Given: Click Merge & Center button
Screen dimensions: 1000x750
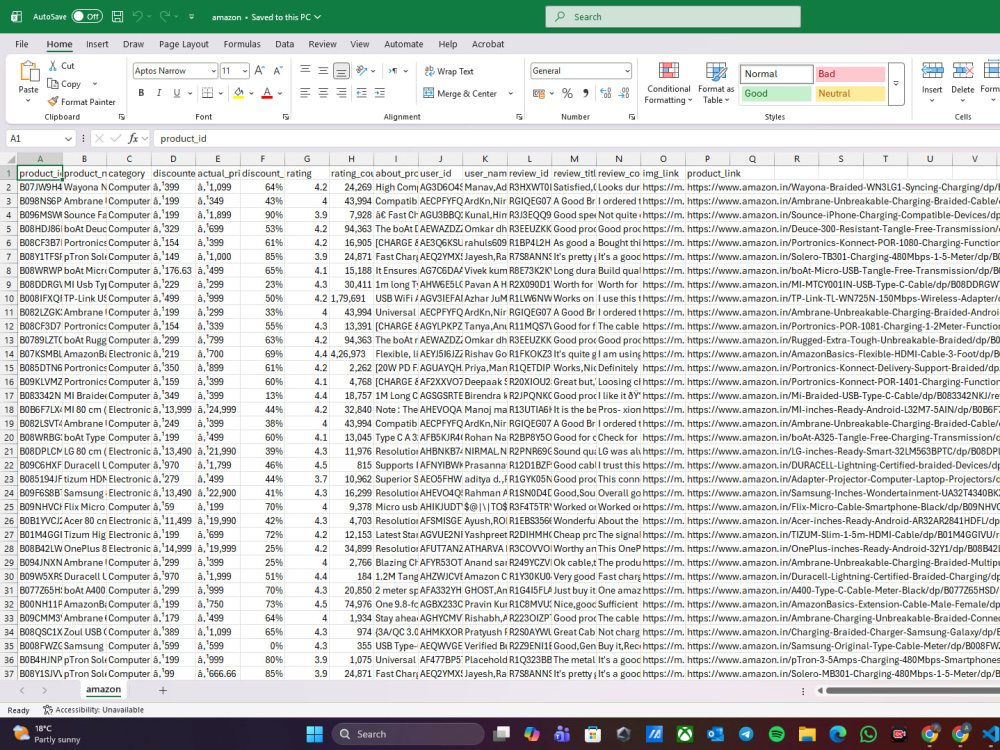Looking at the screenshot, I should coord(460,94).
